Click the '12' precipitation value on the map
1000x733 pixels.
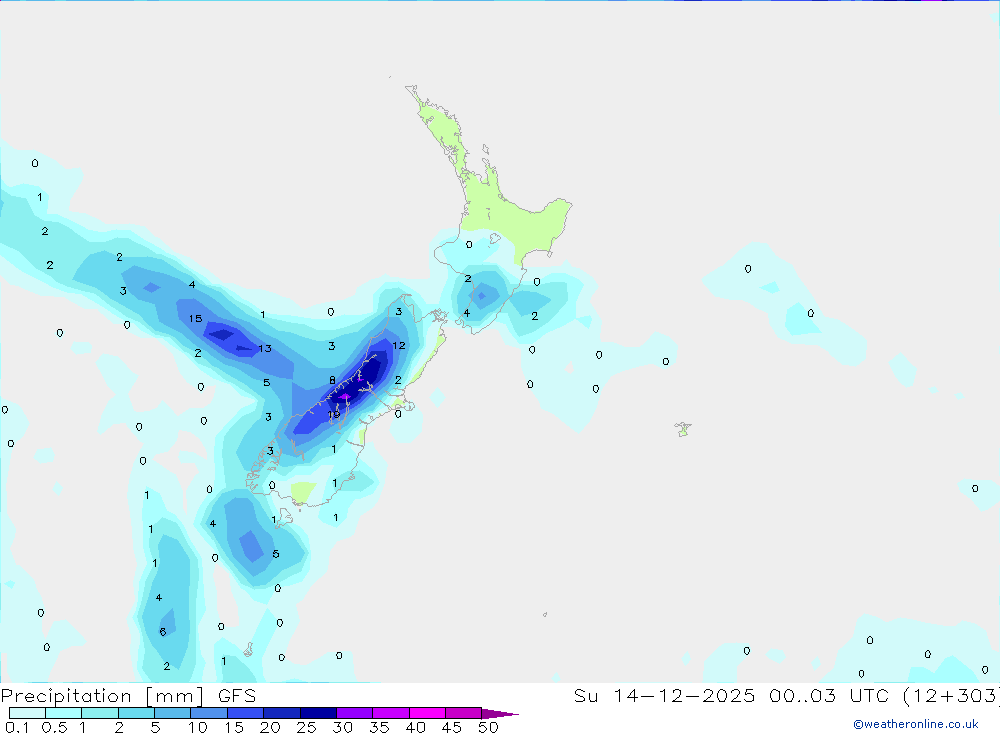coord(399,346)
